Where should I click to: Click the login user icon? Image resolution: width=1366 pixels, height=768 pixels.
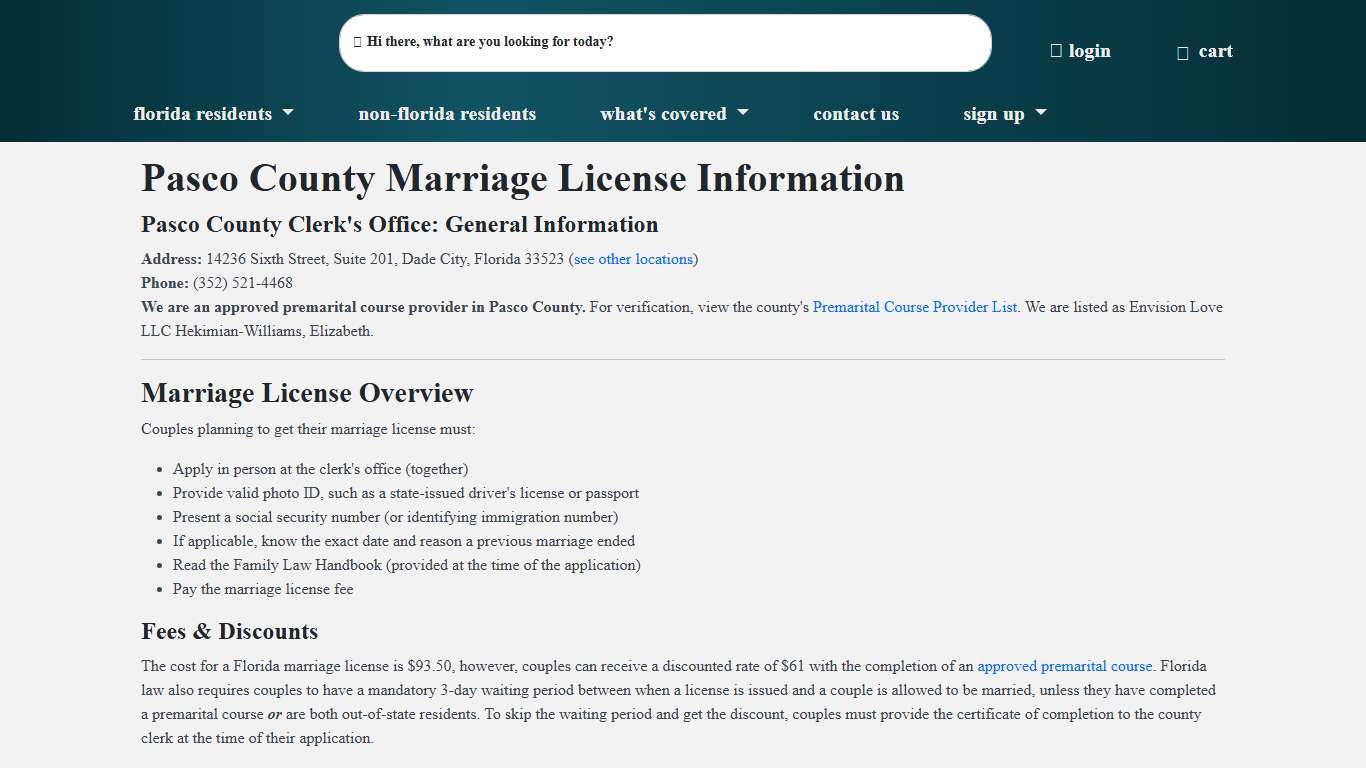pyautogui.click(x=1055, y=50)
